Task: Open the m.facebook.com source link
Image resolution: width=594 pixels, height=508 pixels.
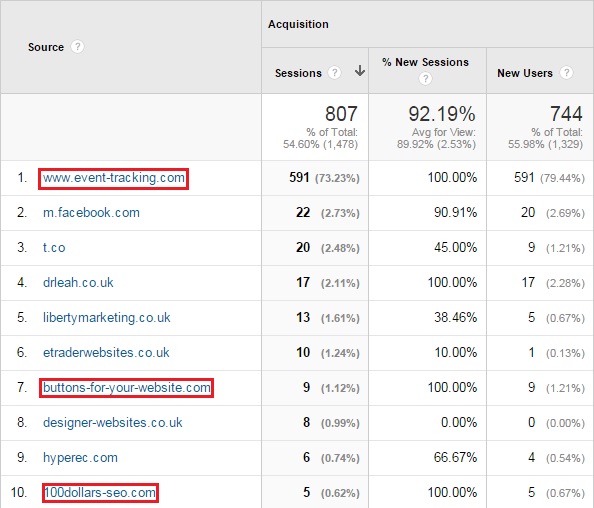Action: pyautogui.click(x=91, y=213)
